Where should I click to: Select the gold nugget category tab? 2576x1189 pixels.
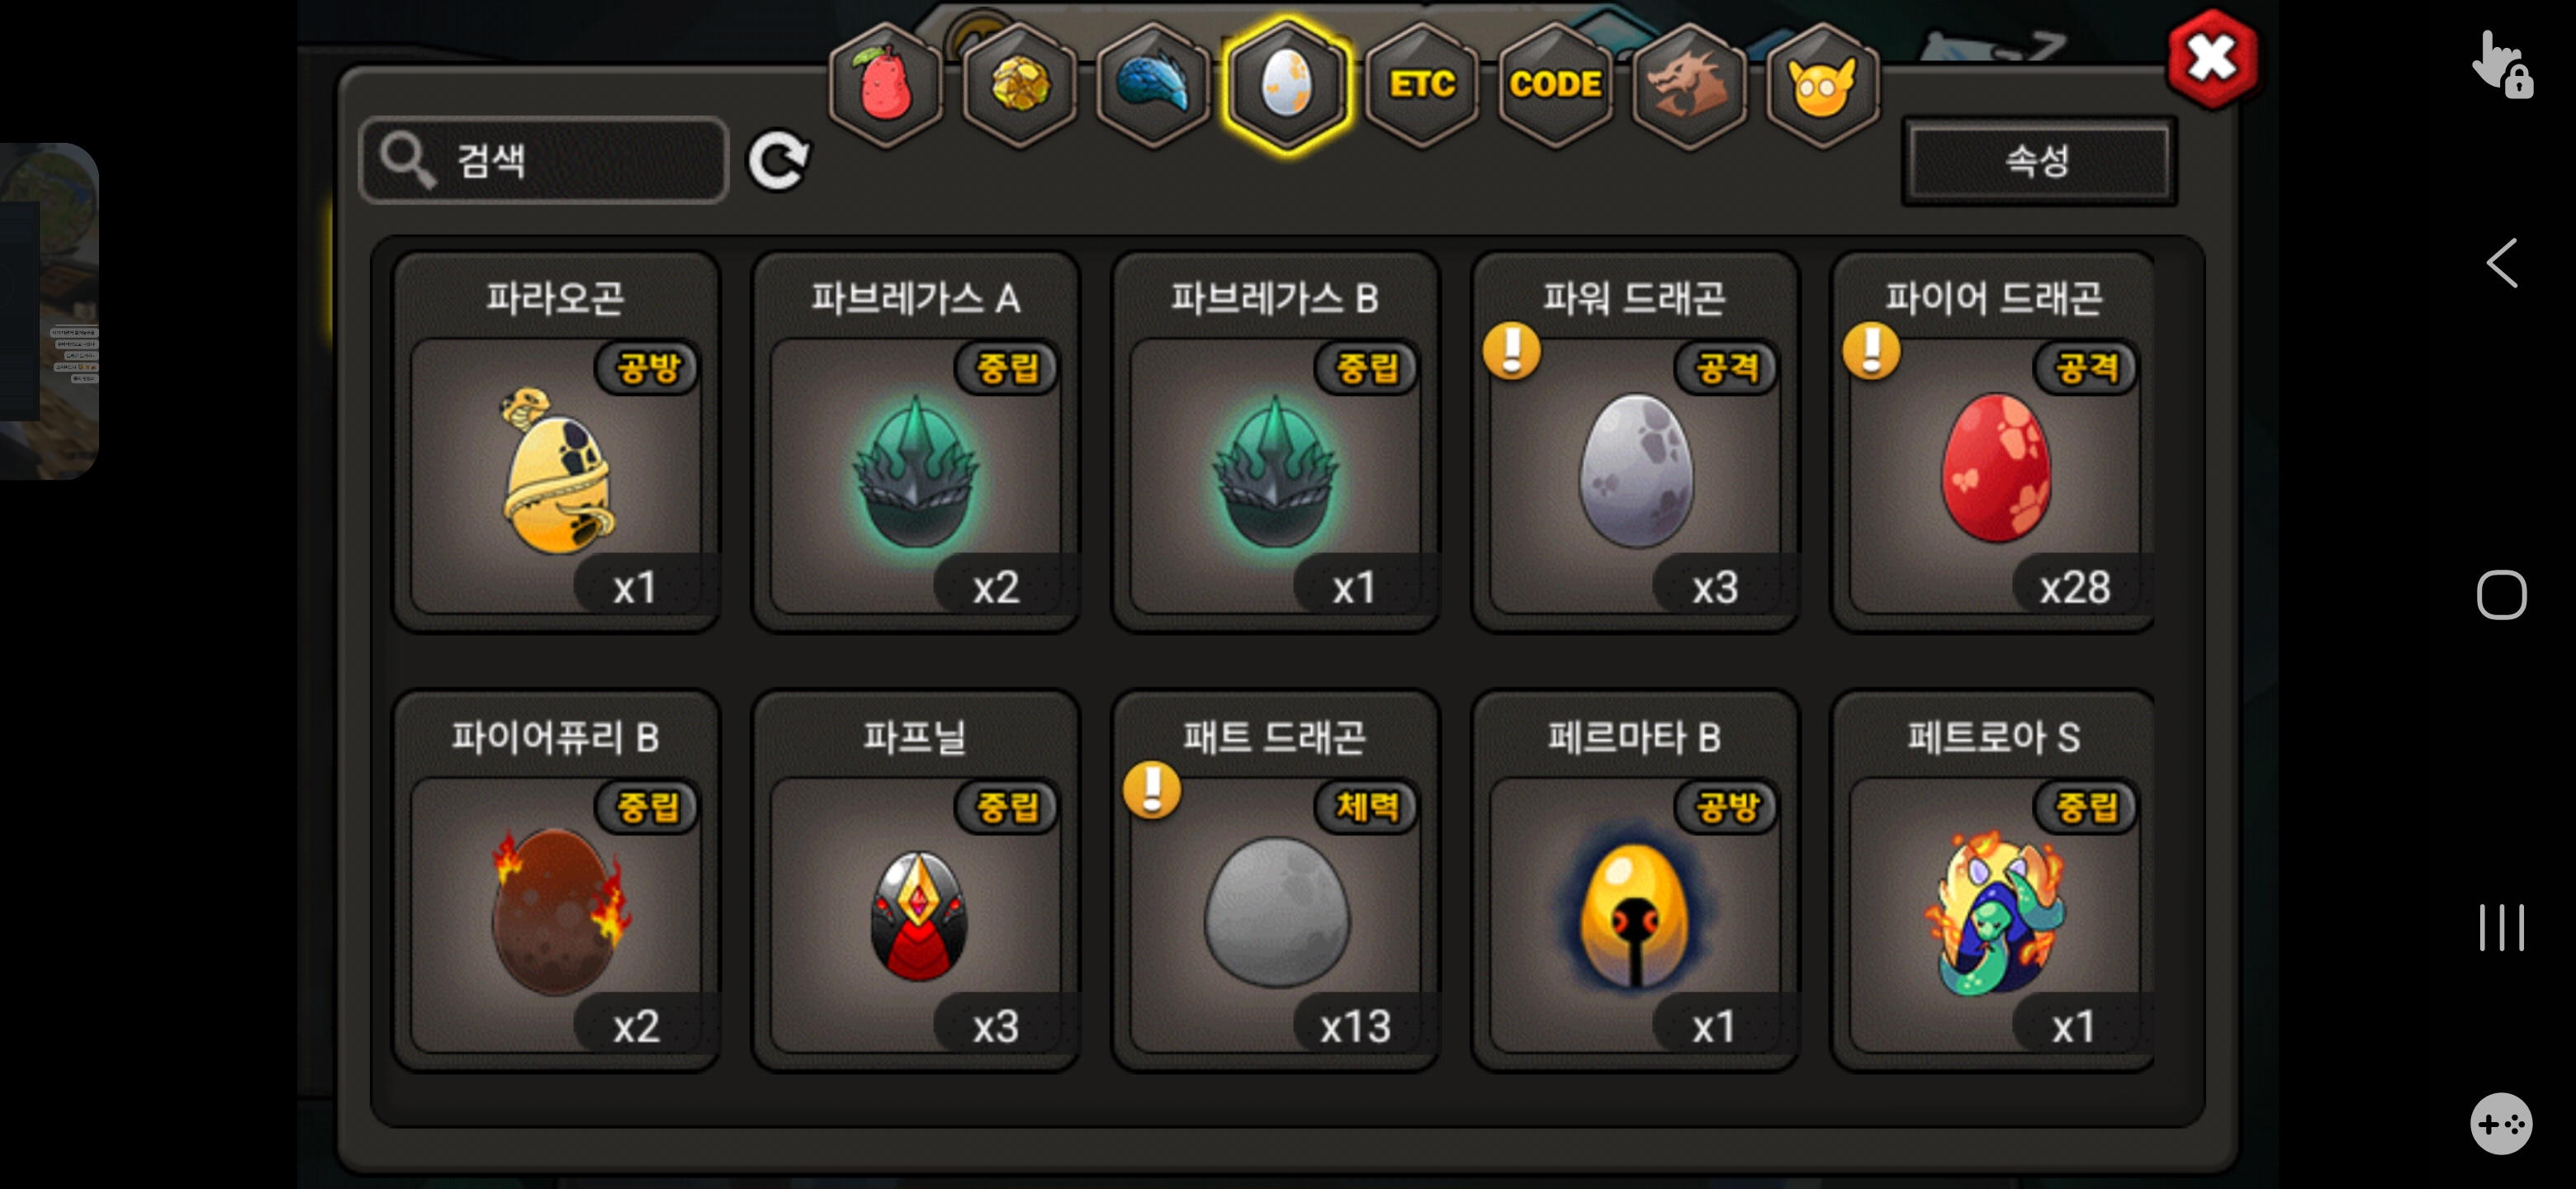click(1019, 86)
